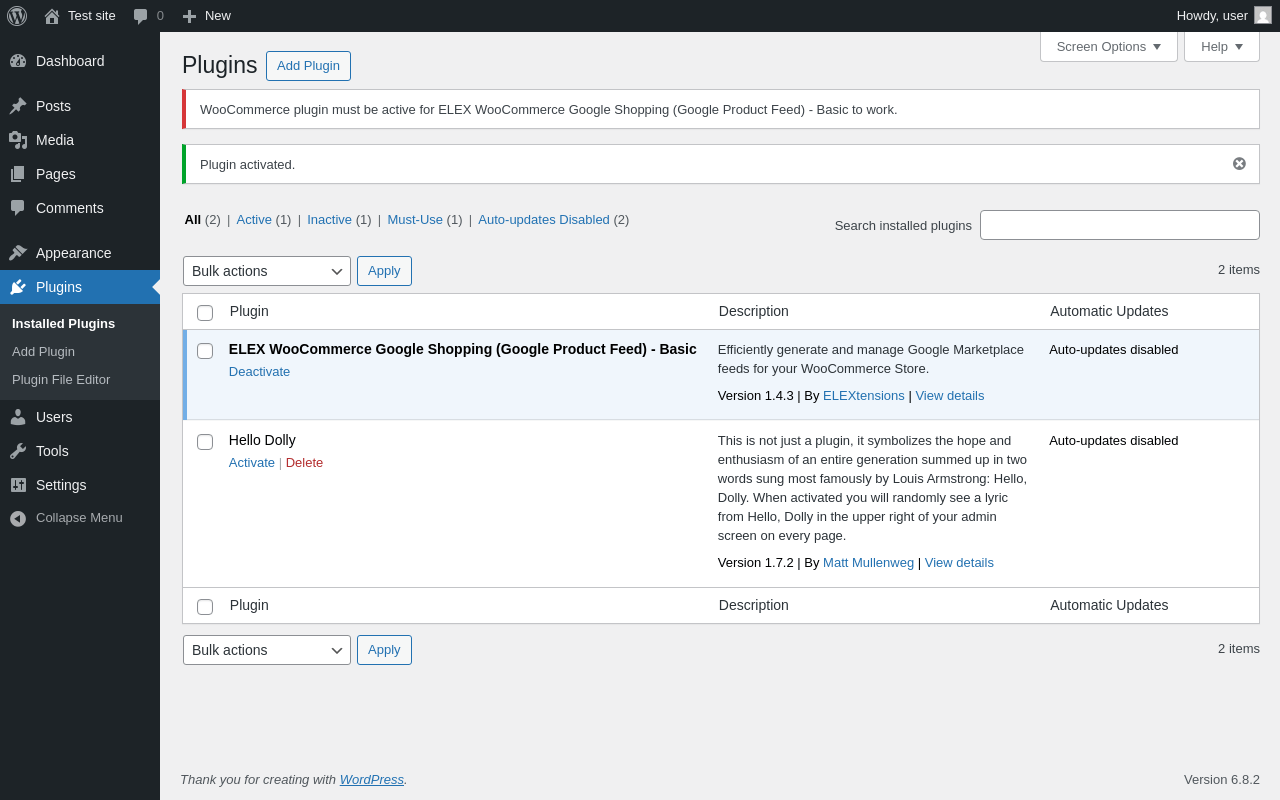Toggle select-all checkbox in table header
The height and width of the screenshot is (800, 1280).
click(205, 313)
